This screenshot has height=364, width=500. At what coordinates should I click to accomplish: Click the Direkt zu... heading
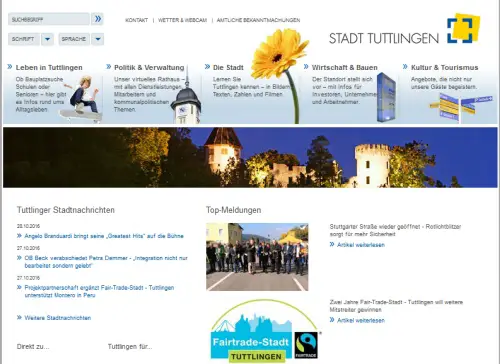33,347
